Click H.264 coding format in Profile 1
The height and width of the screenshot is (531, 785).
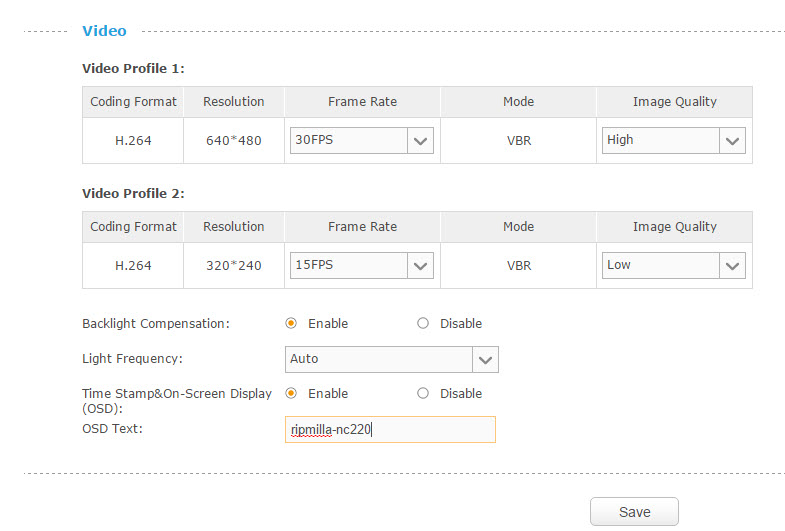(x=133, y=141)
